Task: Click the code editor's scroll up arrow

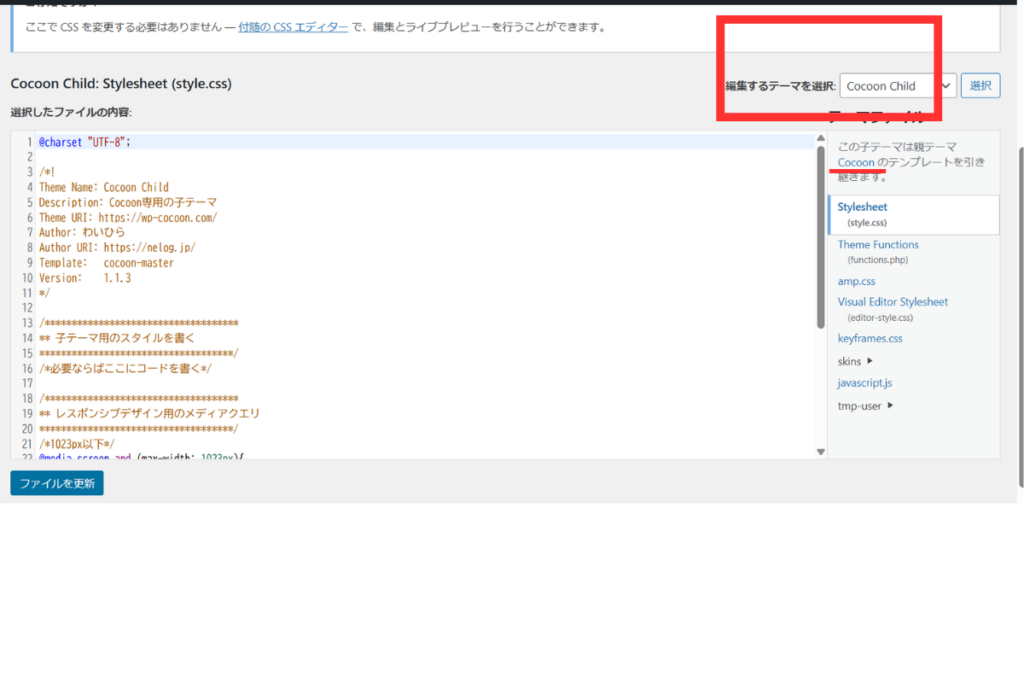Action: click(x=821, y=140)
